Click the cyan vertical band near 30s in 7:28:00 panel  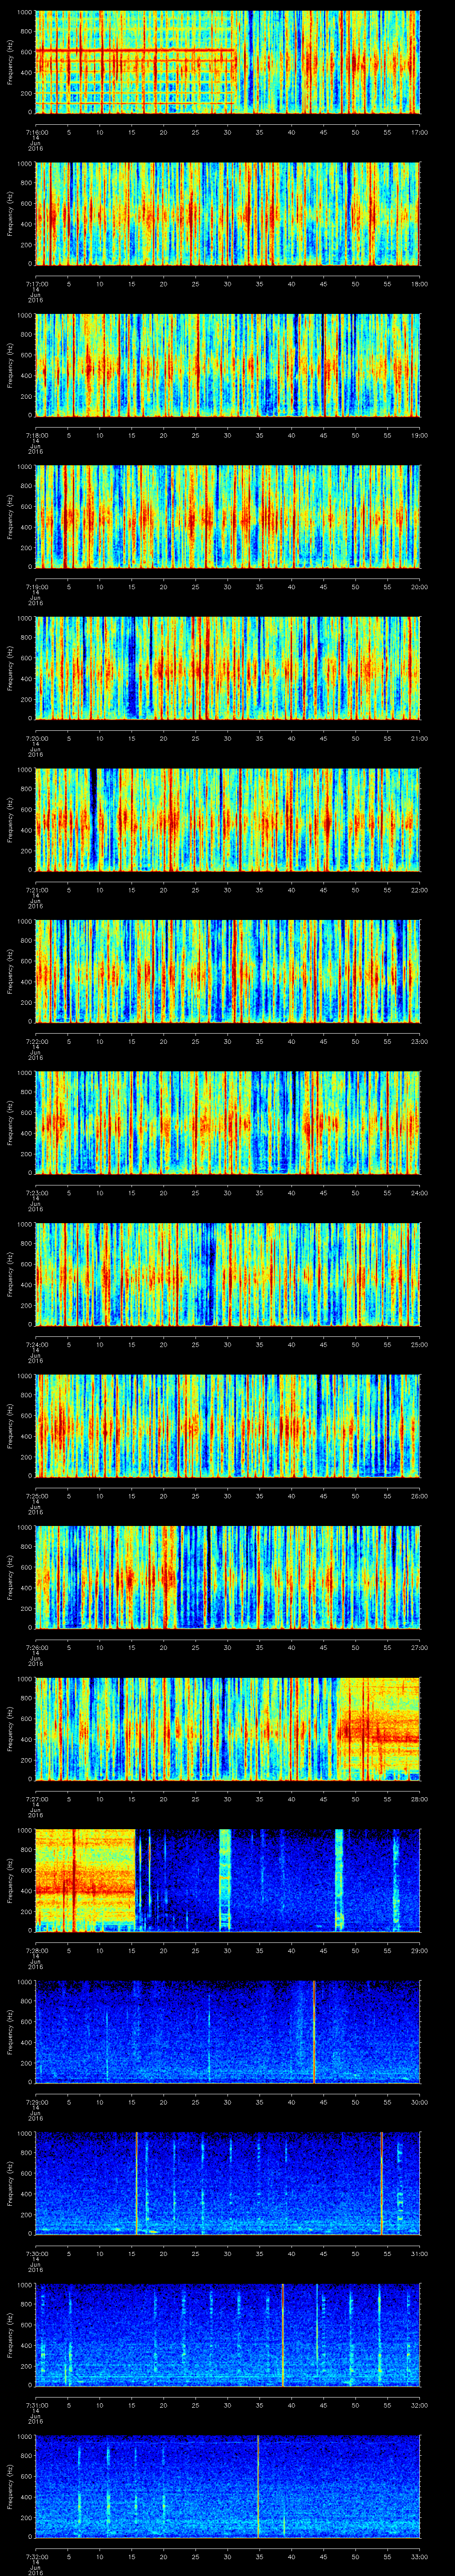pyautogui.click(x=225, y=1881)
